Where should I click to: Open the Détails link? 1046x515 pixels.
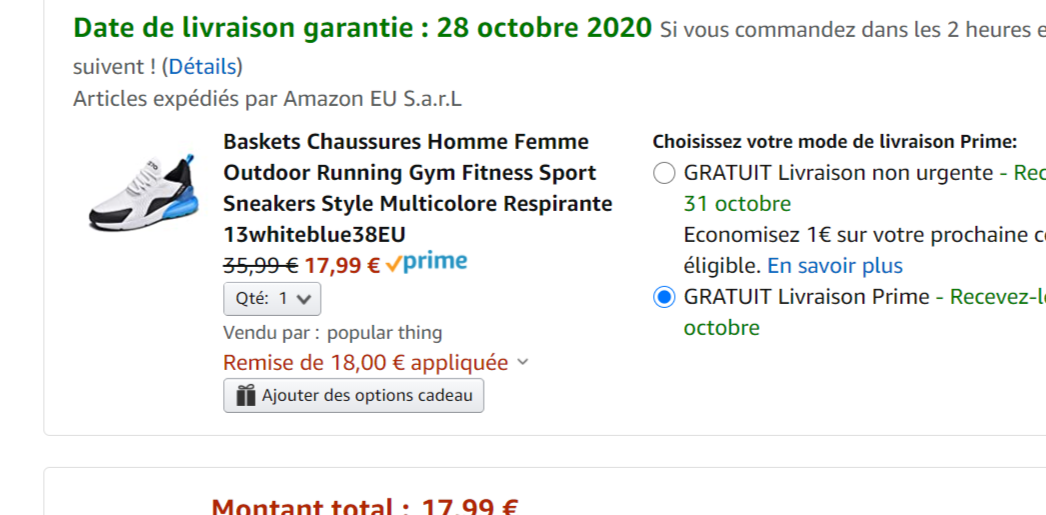[202, 67]
